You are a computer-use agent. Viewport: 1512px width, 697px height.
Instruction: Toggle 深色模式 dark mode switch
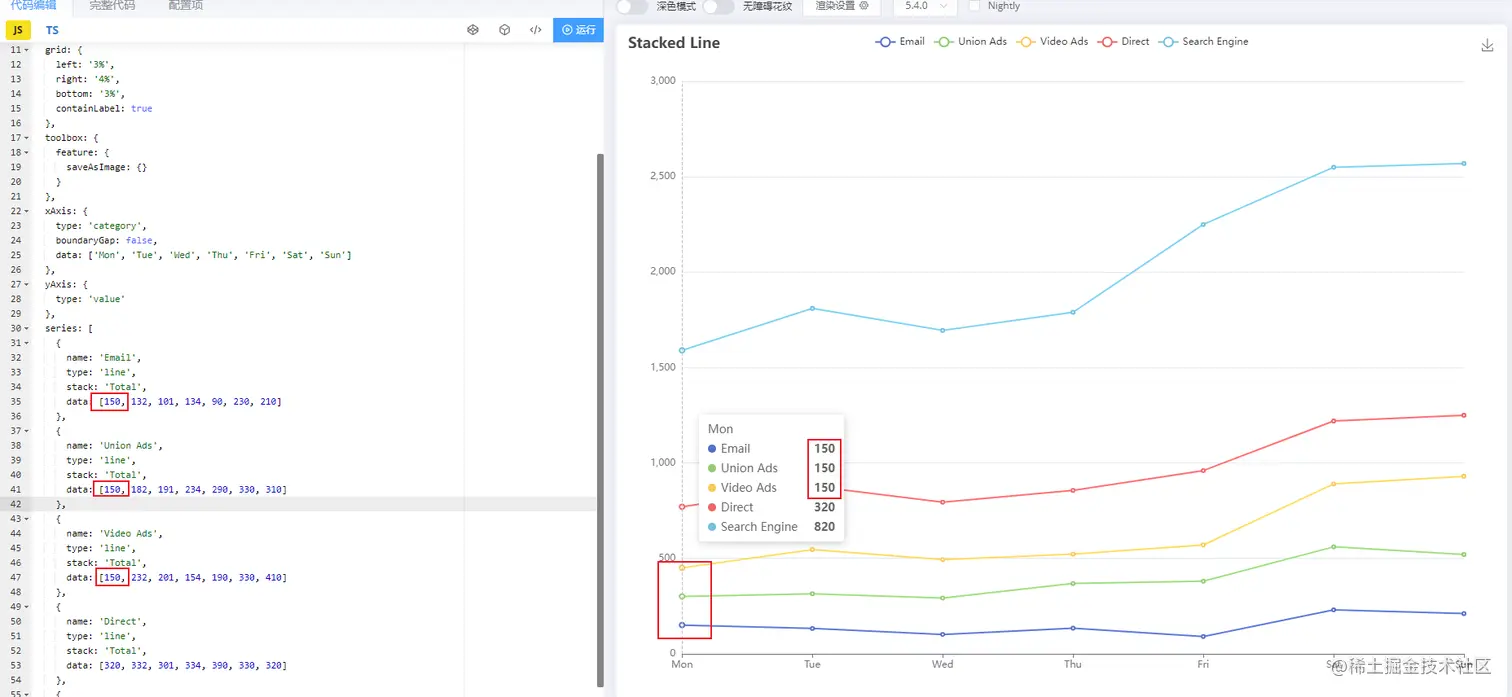[x=631, y=6]
